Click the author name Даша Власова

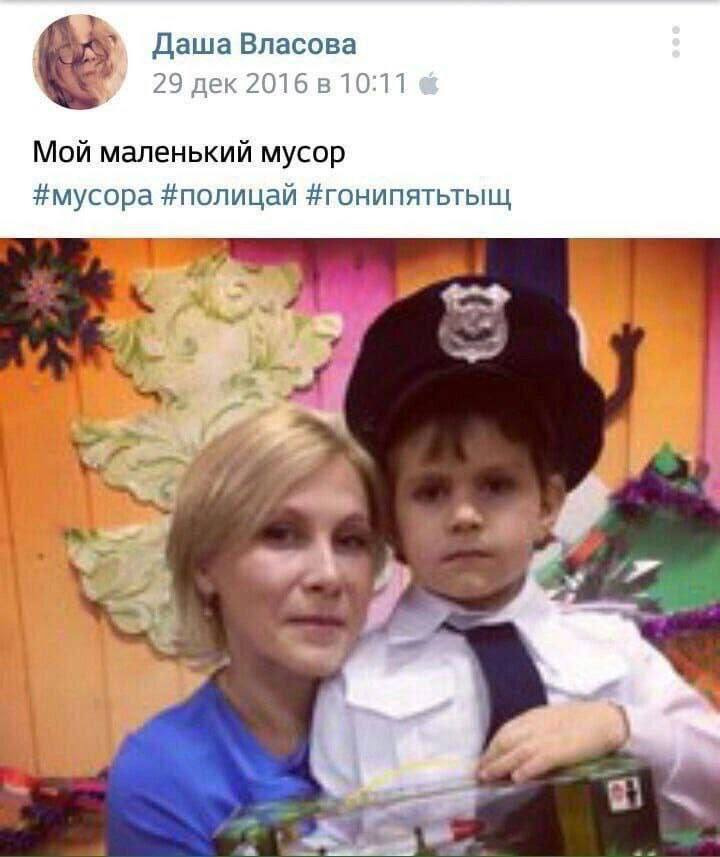(x=254, y=44)
